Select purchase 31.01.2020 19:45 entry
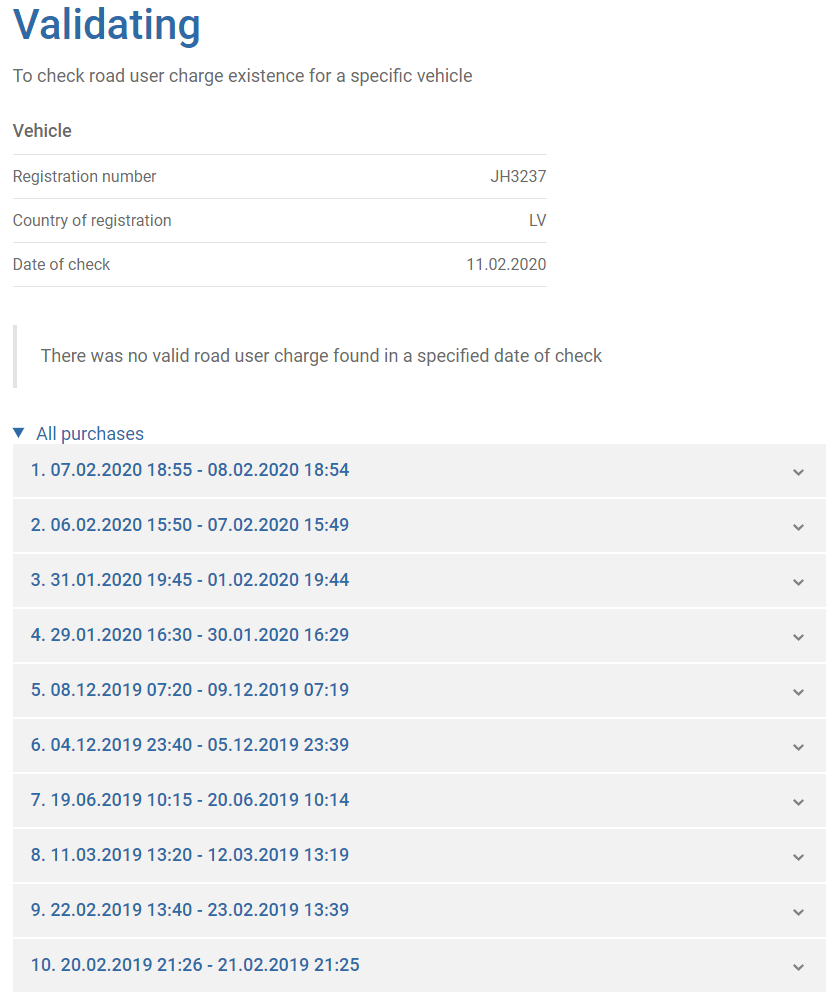 point(419,581)
